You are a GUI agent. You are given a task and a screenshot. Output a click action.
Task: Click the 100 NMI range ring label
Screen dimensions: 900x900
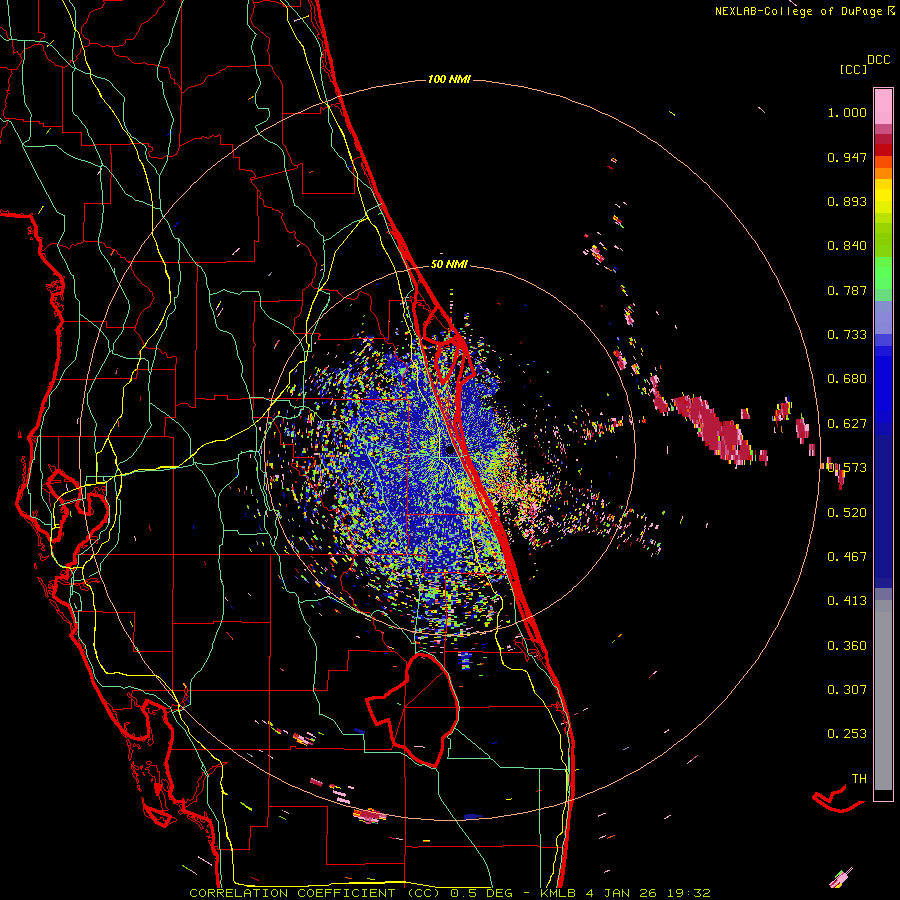pyautogui.click(x=449, y=79)
